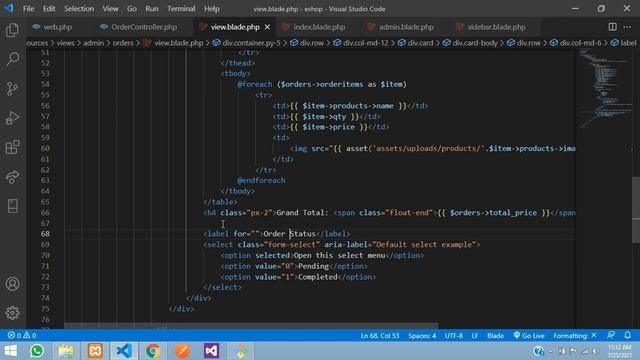Open the Selection menu
Image resolution: width=640 pixels, height=360 pixels.
pyautogui.click(x=79, y=9)
